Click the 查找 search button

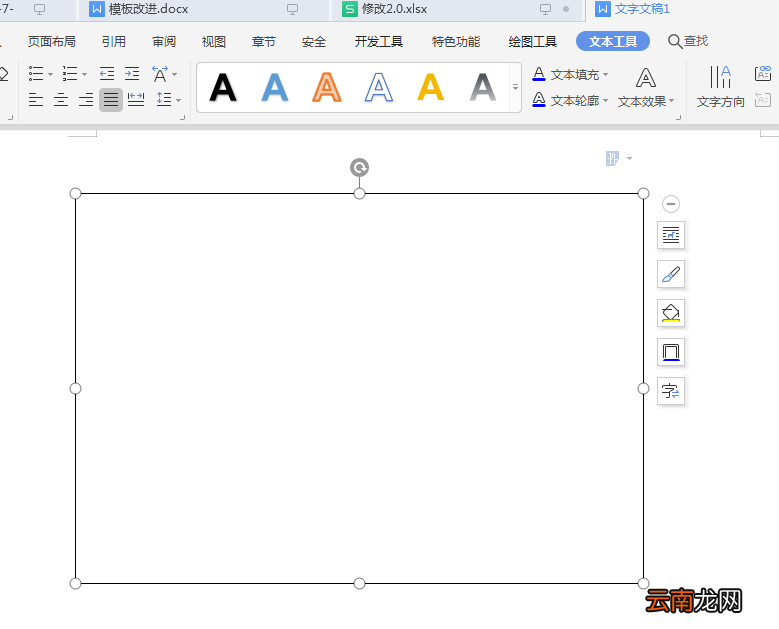(688, 41)
